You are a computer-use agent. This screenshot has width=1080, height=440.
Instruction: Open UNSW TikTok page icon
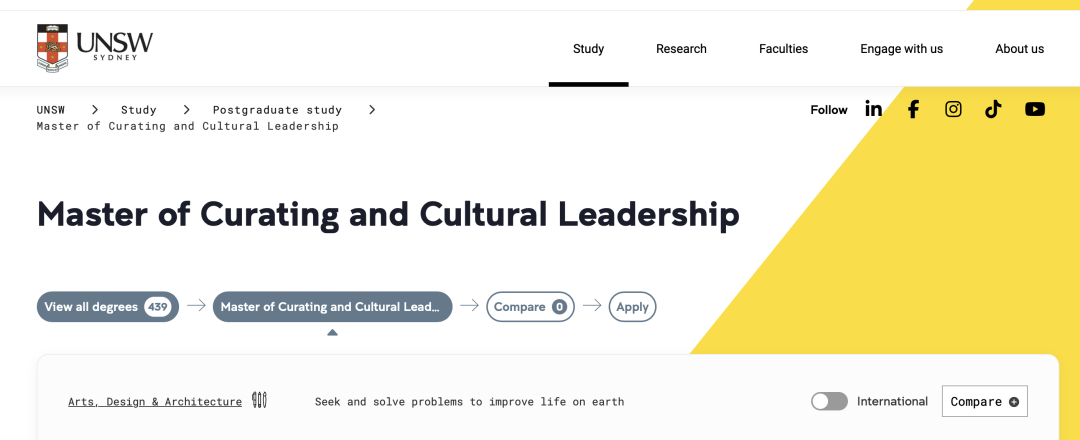tap(993, 109)
